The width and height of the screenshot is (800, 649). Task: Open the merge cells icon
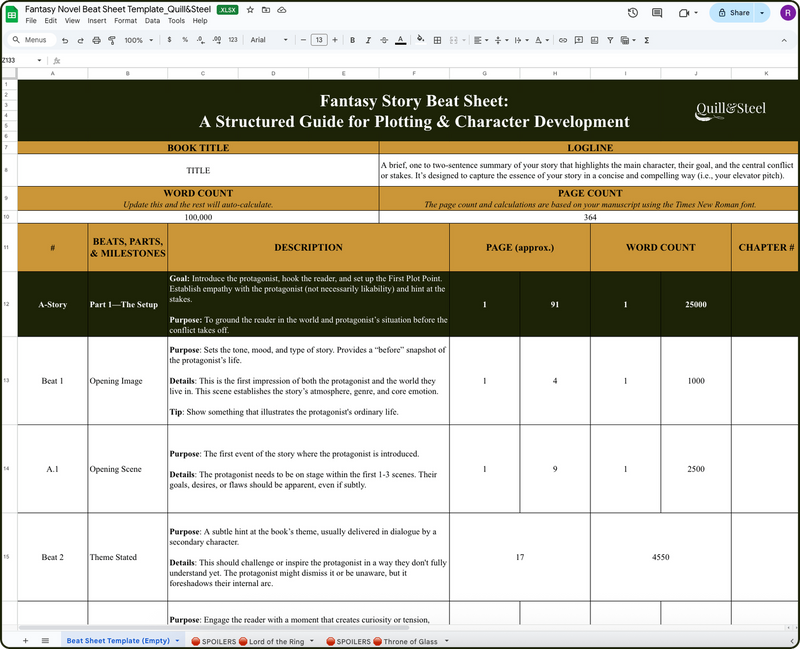coord(454,40)
